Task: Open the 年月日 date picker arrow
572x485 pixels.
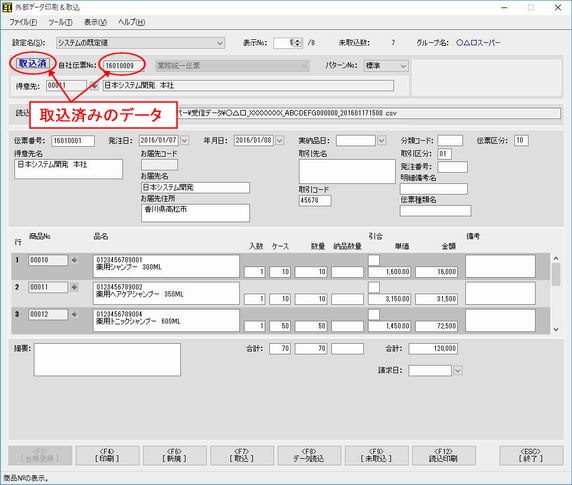Action: coord(279,140)
